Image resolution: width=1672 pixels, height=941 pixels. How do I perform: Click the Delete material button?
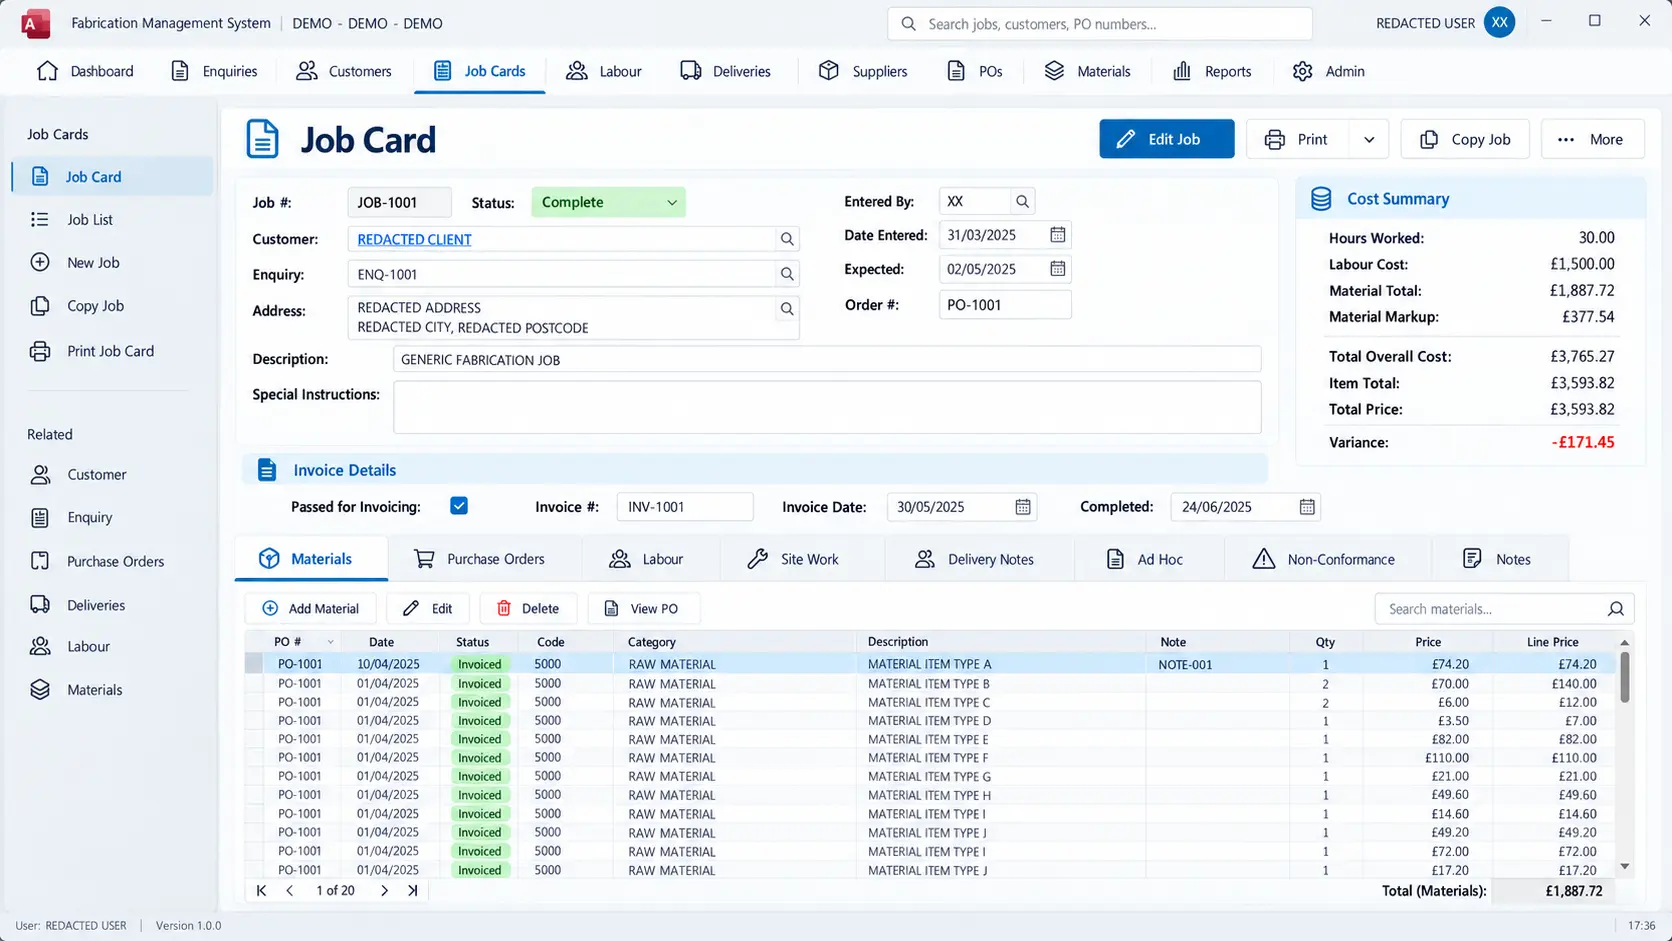tap(528, 608)
